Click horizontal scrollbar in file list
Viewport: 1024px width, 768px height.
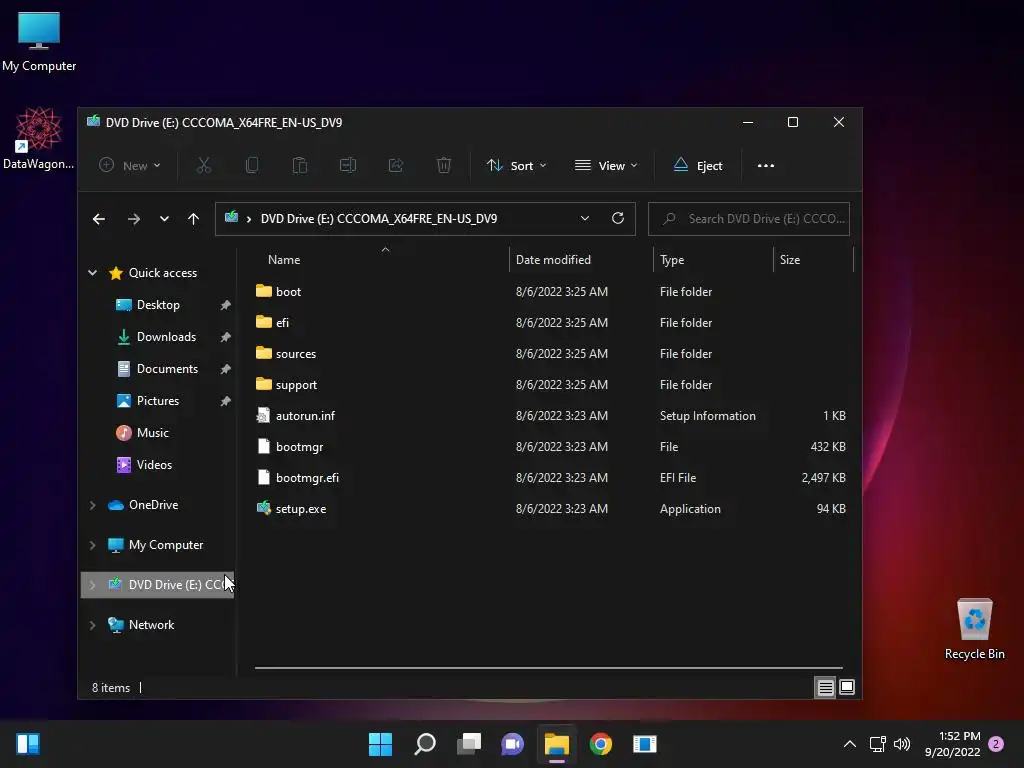tap(549, 668)
